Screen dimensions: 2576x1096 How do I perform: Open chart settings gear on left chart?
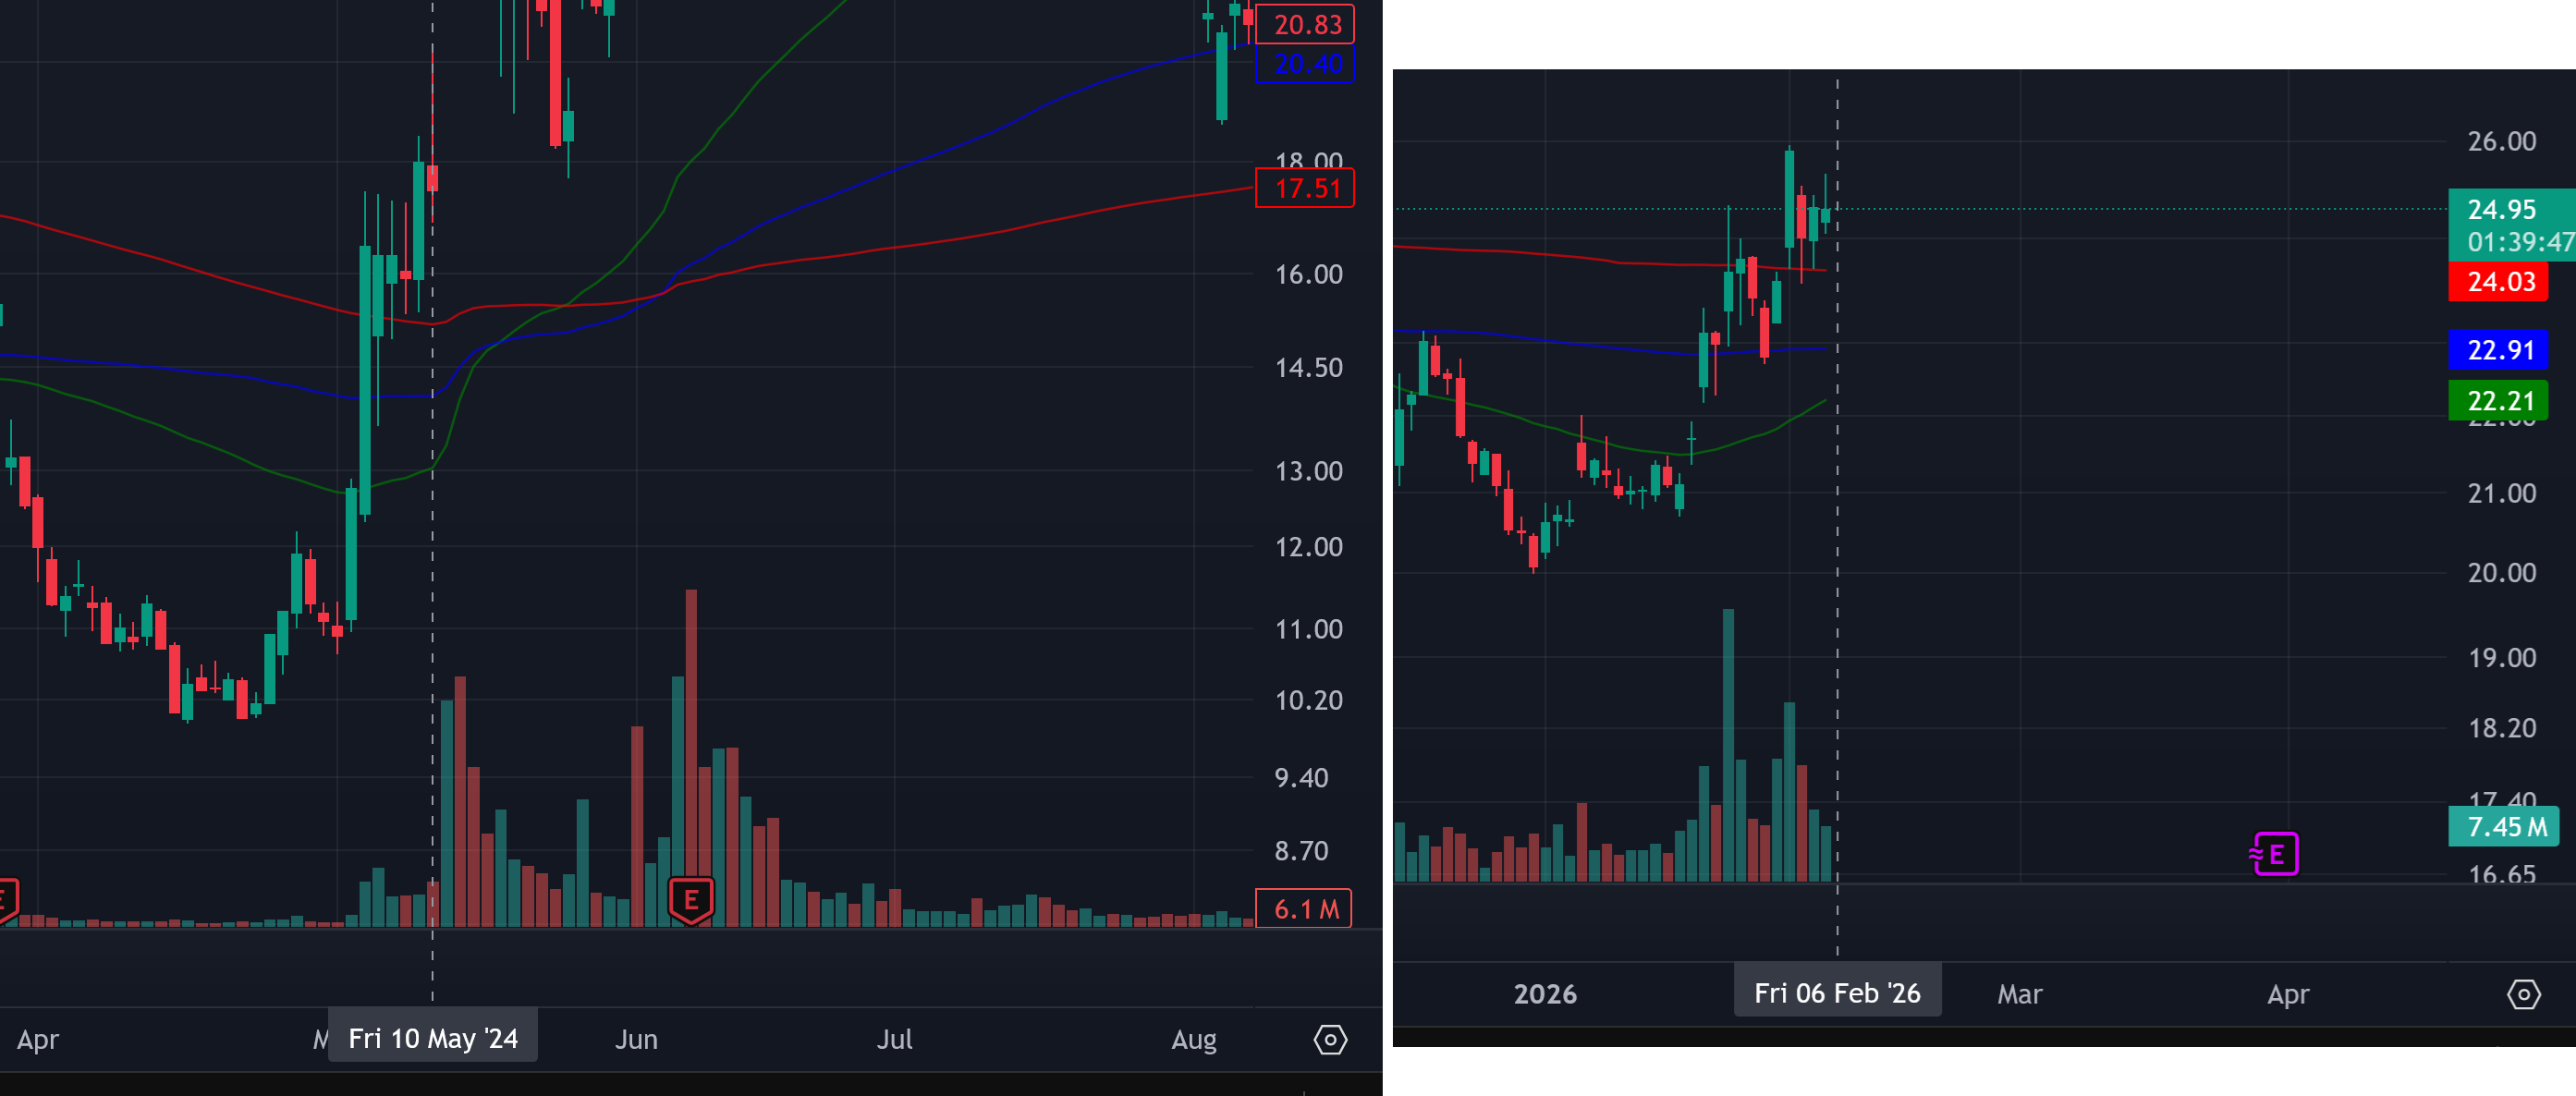(x=1329, y=1040)
